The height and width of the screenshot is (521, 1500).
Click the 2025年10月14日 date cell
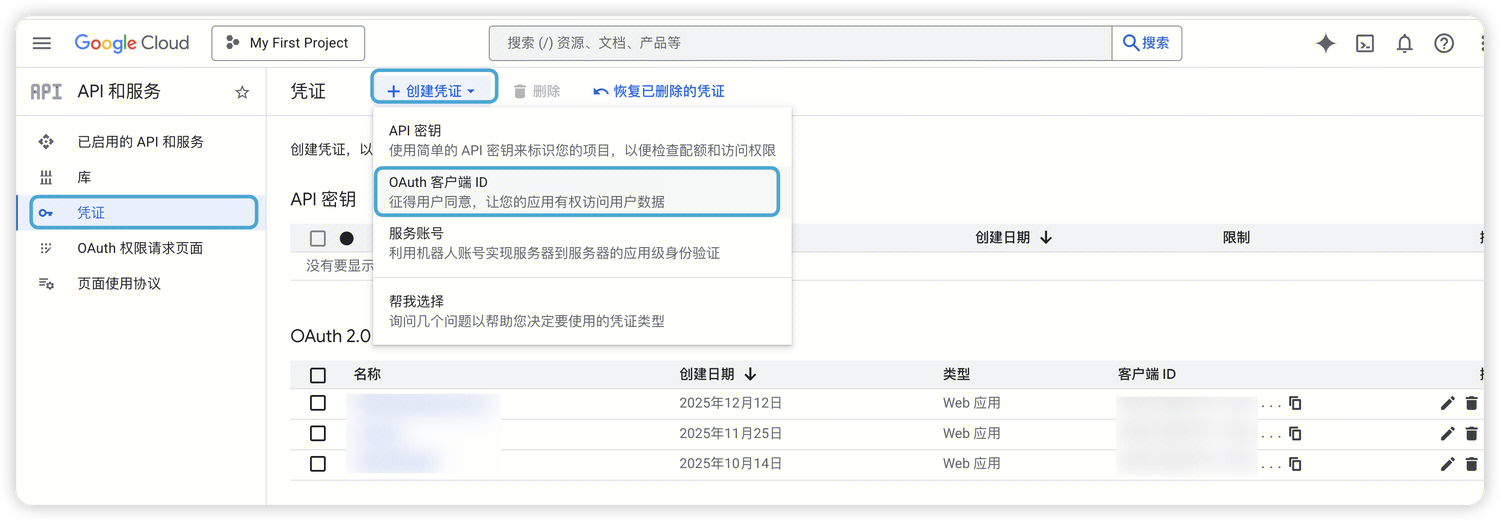(x=730, y=463)
